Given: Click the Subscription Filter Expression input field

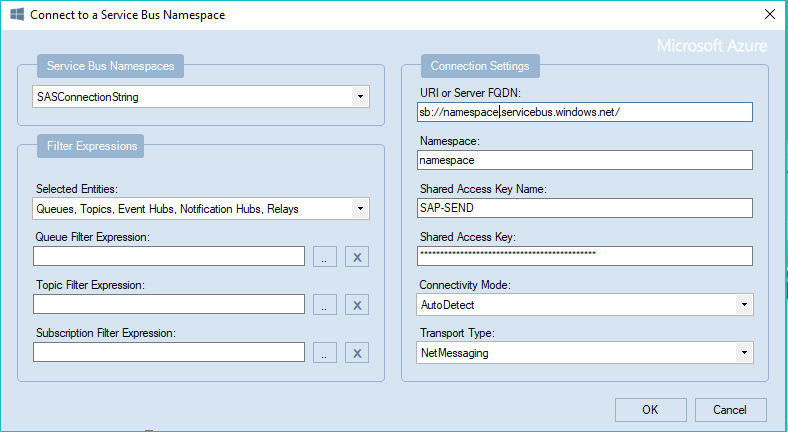Looking at the screenshot, I should coord(169,352).
